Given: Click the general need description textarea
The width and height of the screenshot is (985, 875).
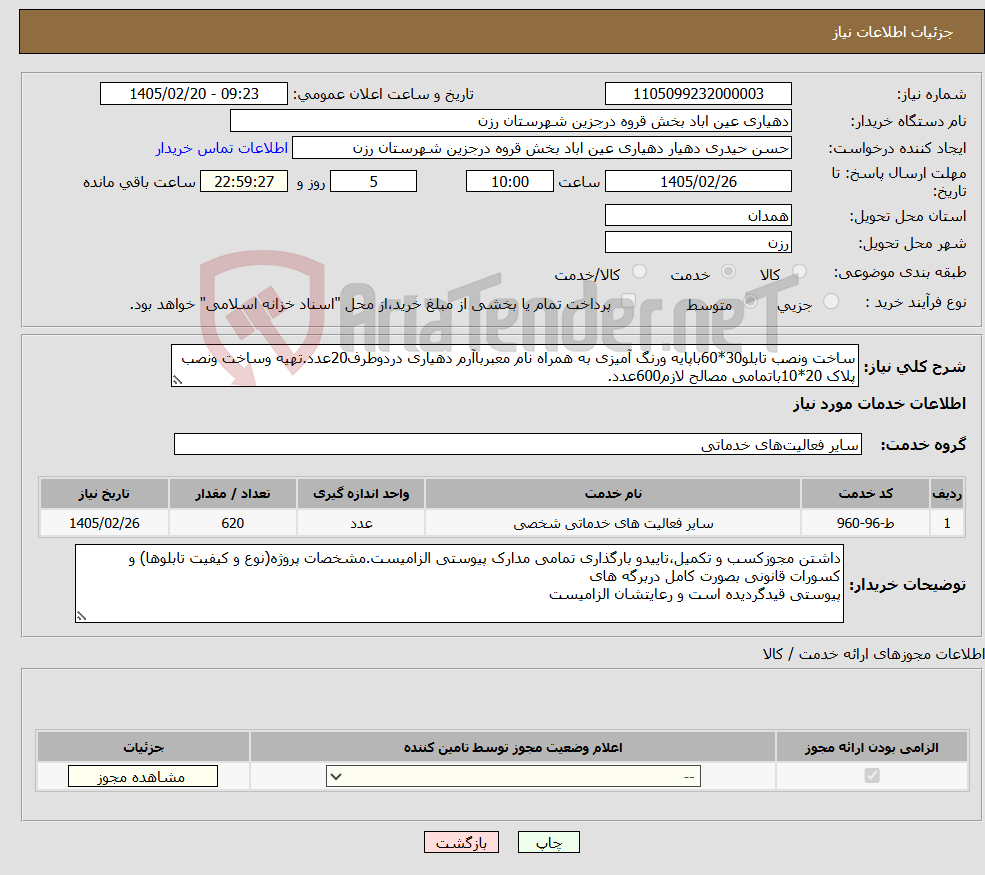Looking at the screenshot, I should [514, 366].
